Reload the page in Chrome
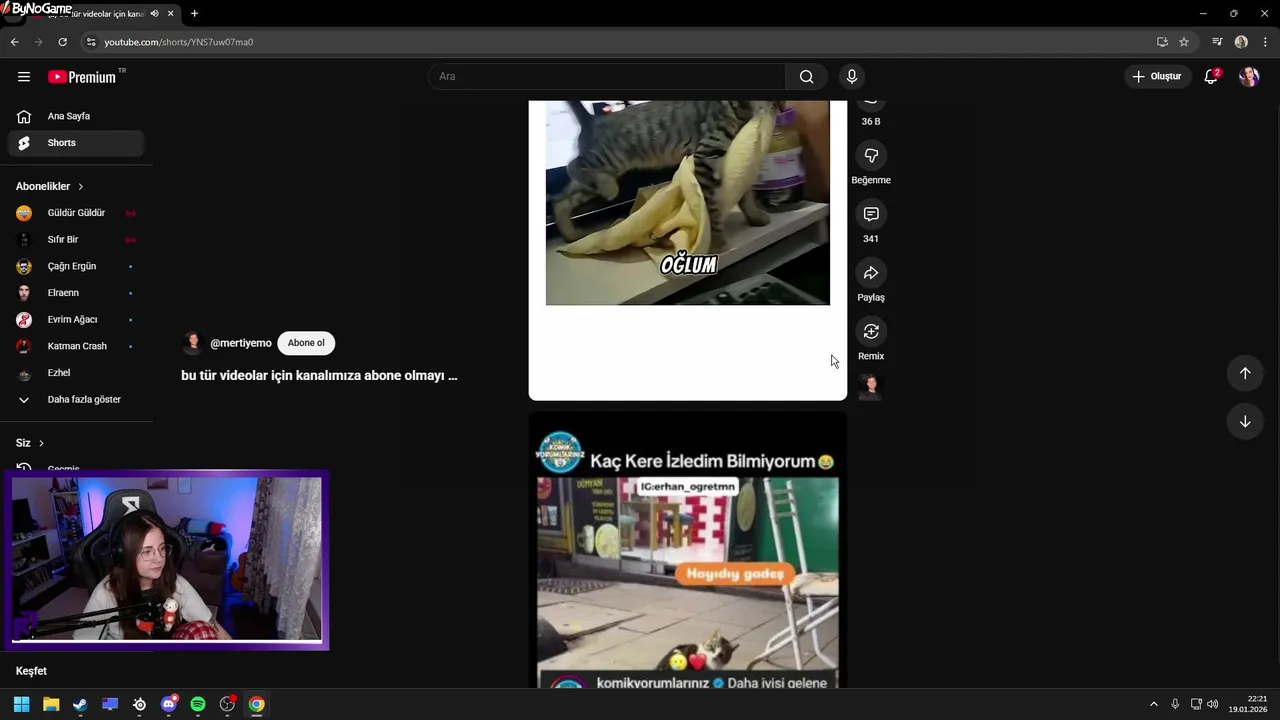 (x=62, y=42)
